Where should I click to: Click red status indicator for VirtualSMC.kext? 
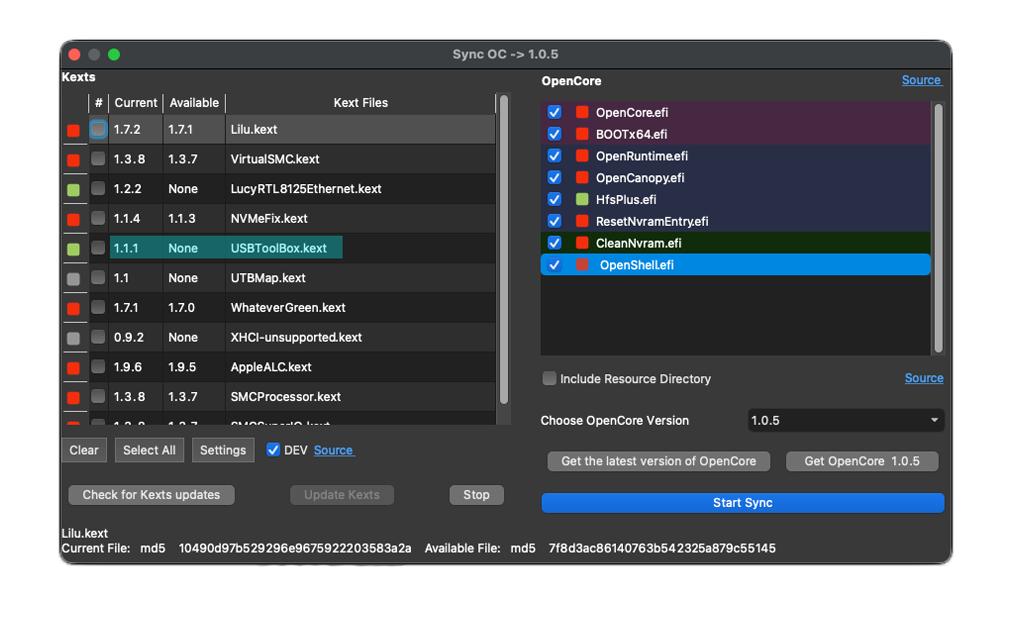[x=74, y=160]
